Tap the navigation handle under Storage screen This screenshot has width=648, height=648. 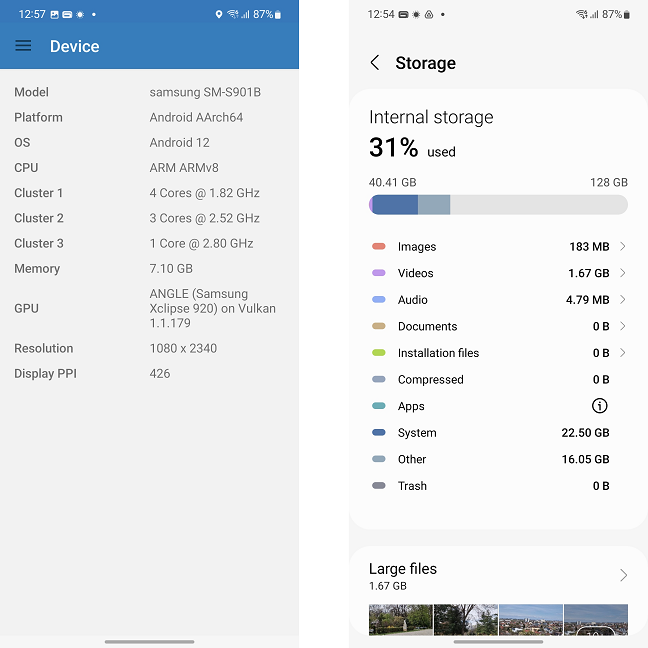click(x=498, y=642)
